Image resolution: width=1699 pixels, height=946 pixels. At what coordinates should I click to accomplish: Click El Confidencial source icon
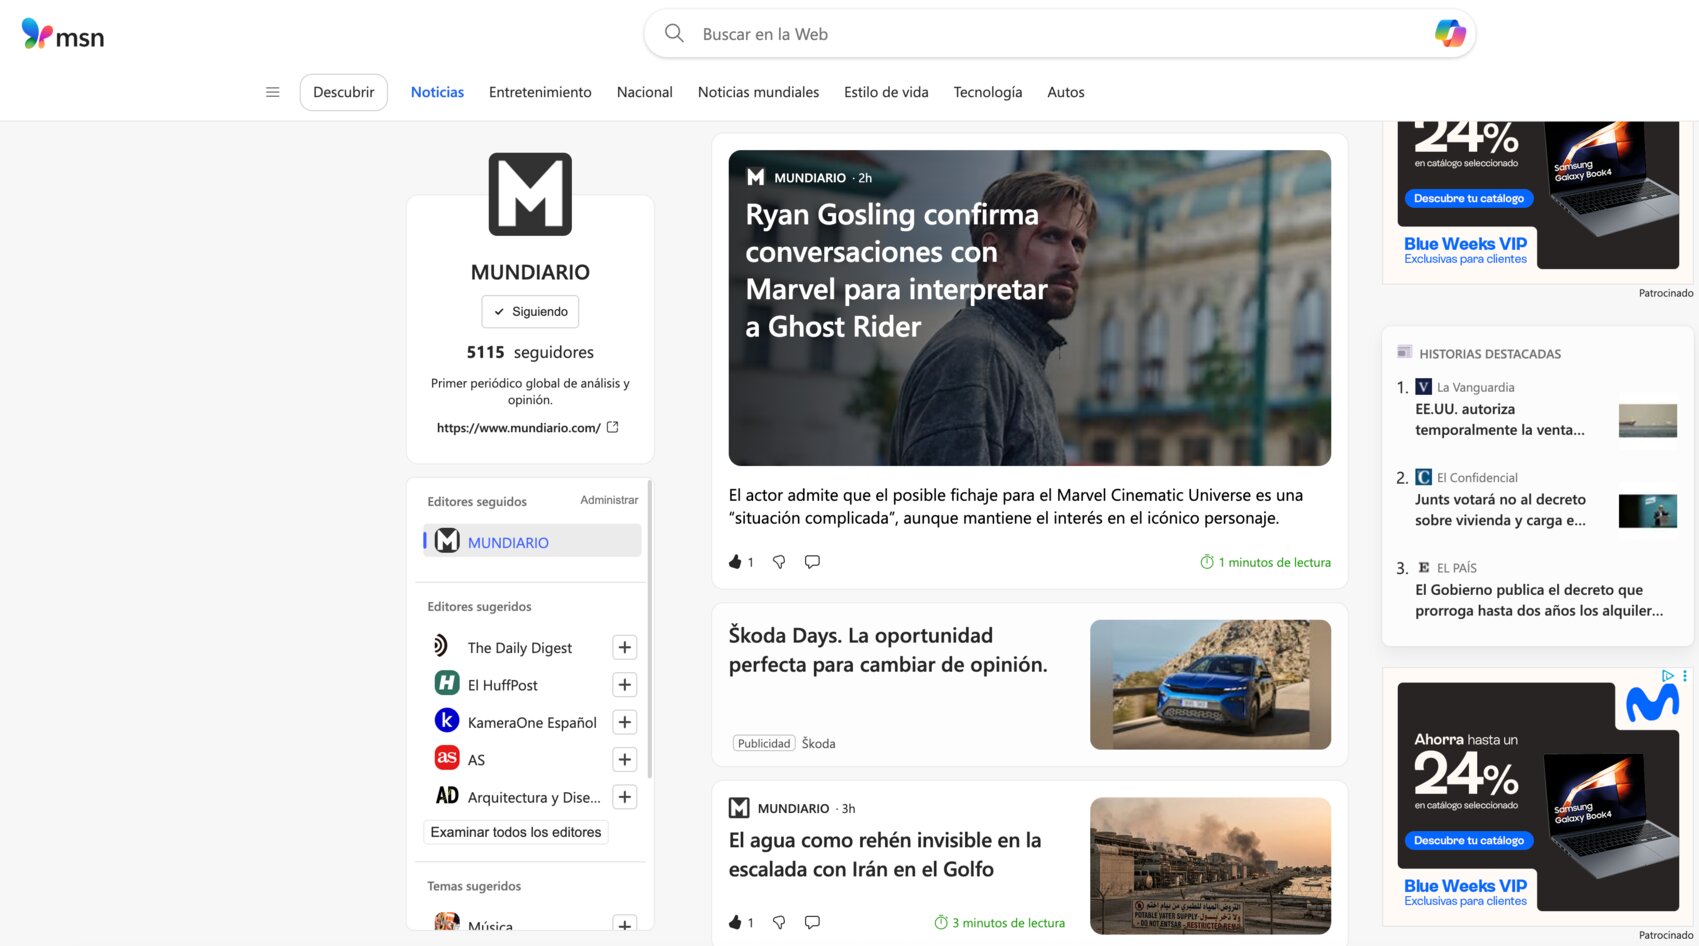[1424, 477]
